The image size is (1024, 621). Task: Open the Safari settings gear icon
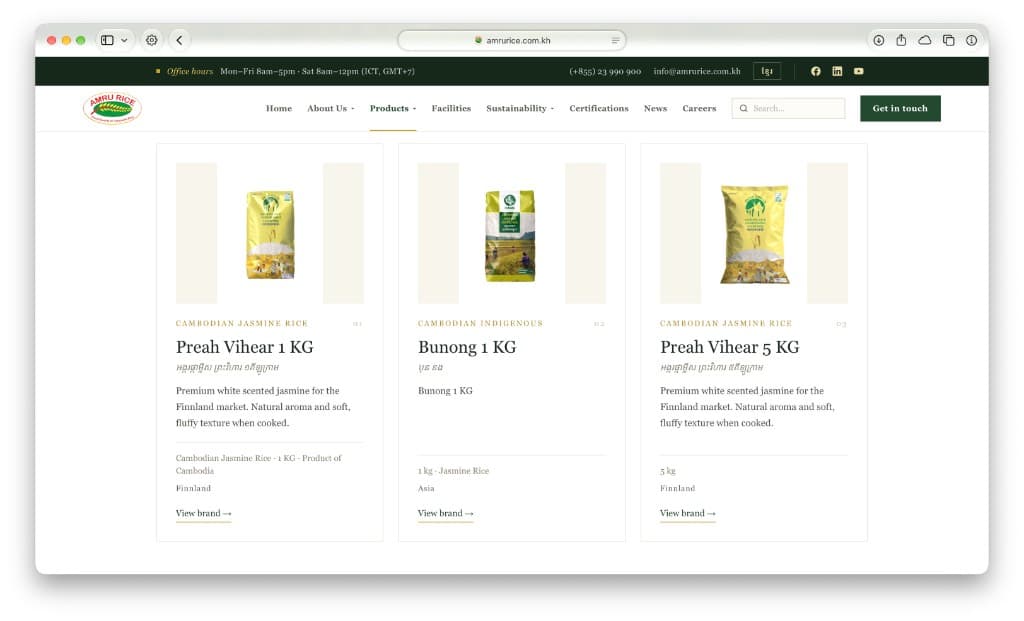pyautogui.click(x=152, y=40)
